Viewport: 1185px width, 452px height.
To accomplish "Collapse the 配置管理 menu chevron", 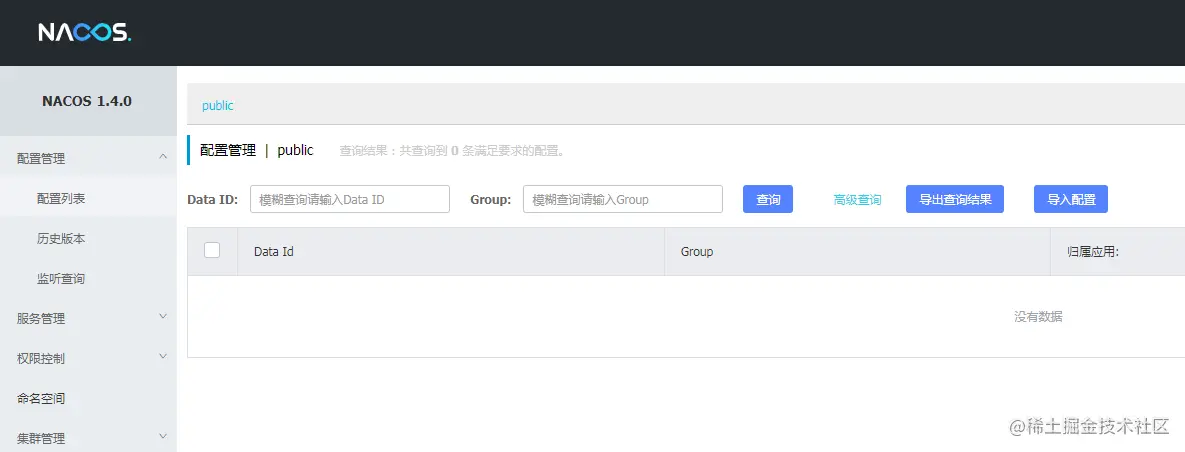I will [162, 156].
